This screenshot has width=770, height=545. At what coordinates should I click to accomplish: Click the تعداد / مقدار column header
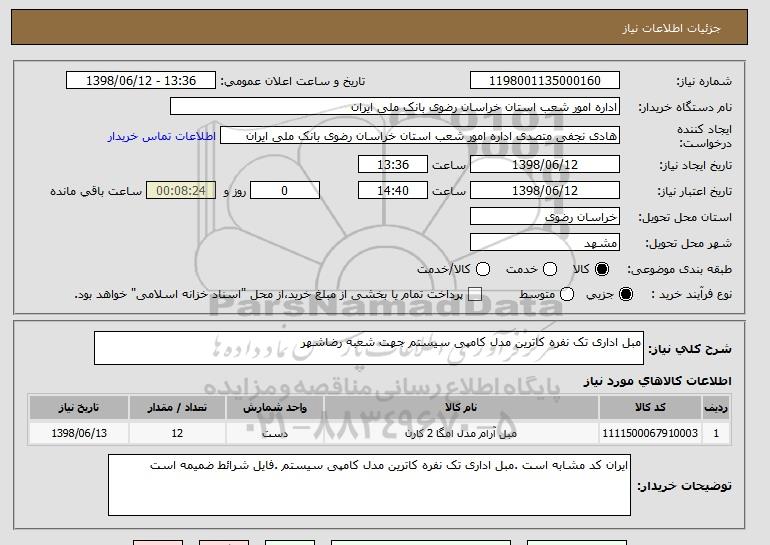pos(177,408)
